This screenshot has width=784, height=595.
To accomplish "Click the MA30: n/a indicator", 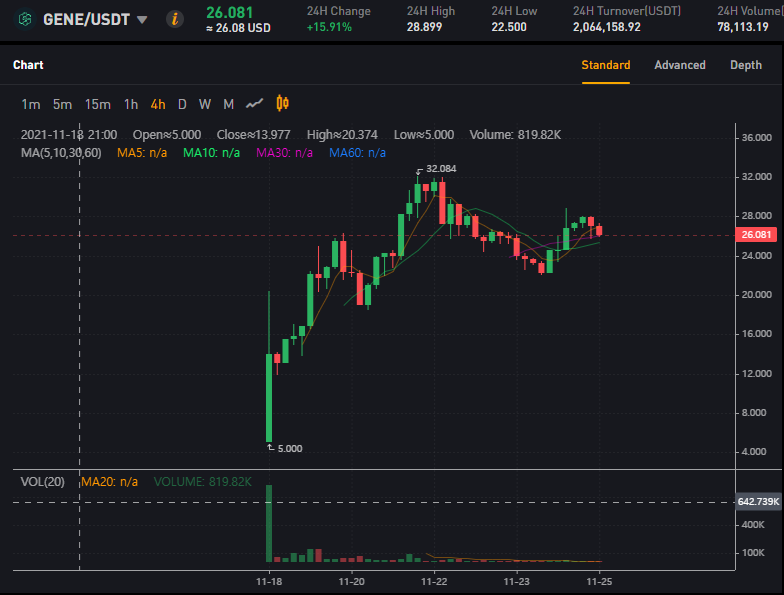I will pyautogui.click(x=284, y=152).
